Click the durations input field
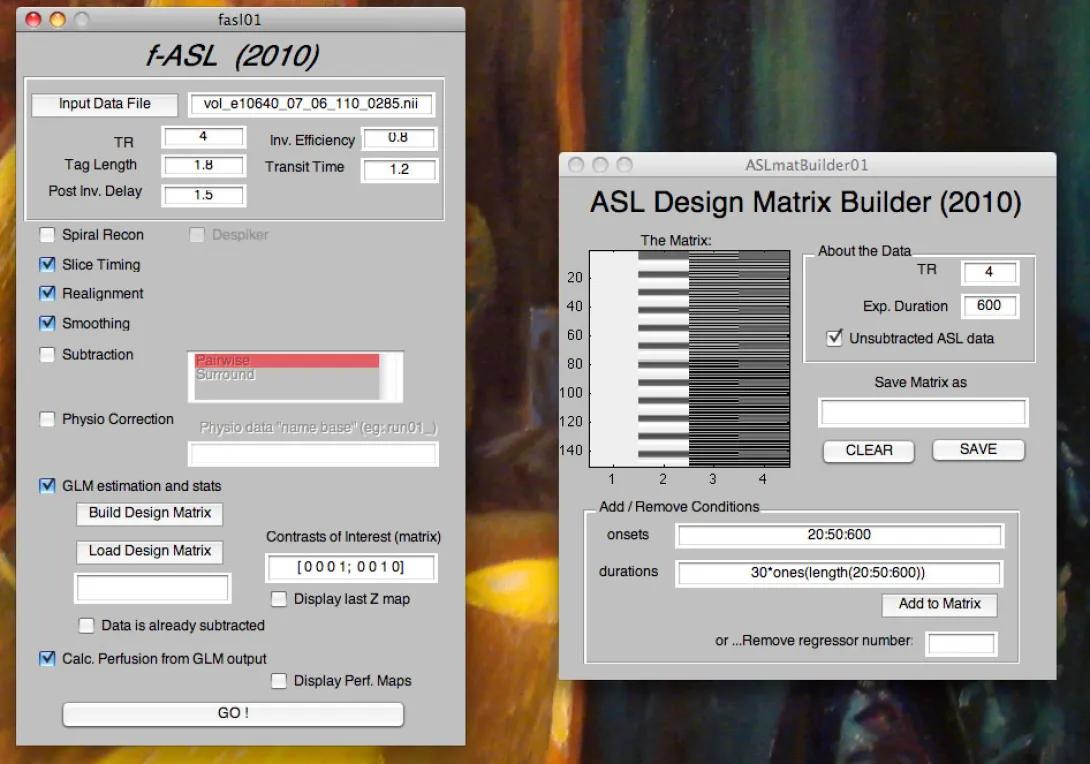Image resolution: width=1090 pixels, height=764 pixels. tap(839, 573)
